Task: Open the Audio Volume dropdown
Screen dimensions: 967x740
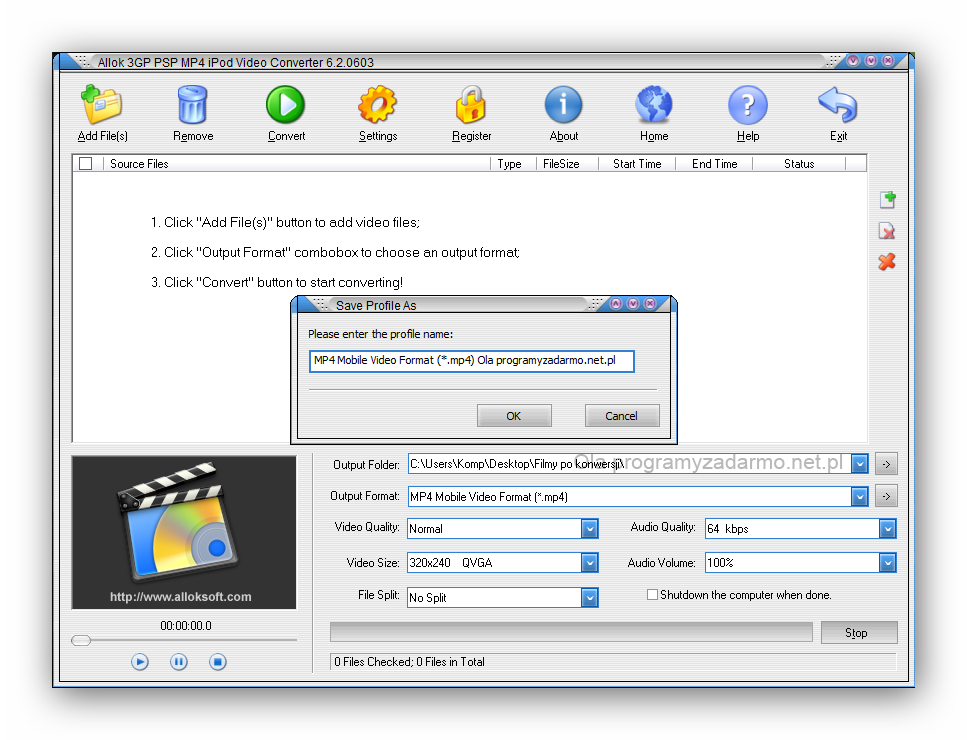Action: click(x=887, y=562)
